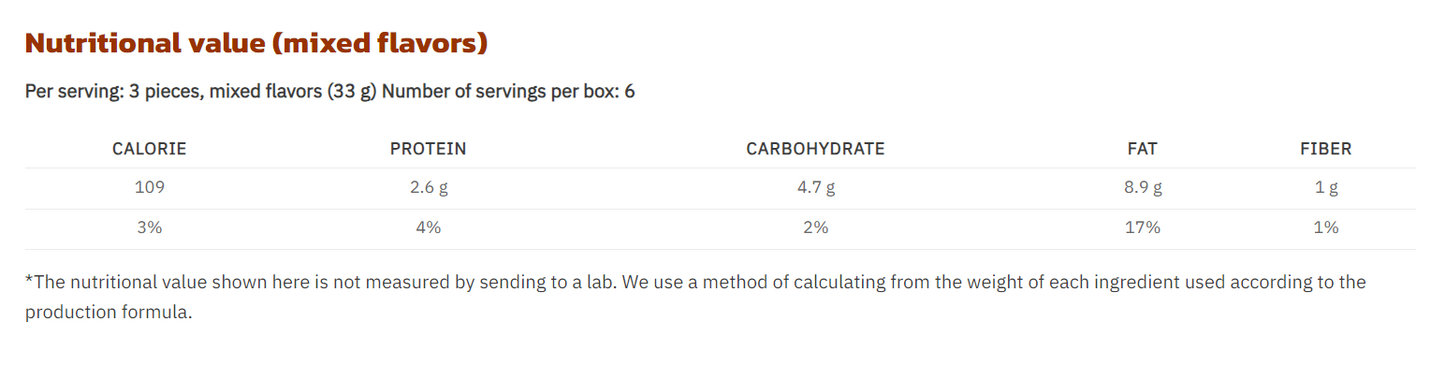Select the 1 g fiber value
This screenshot has height=380, width=1445.
click(x=1326, y=188)
